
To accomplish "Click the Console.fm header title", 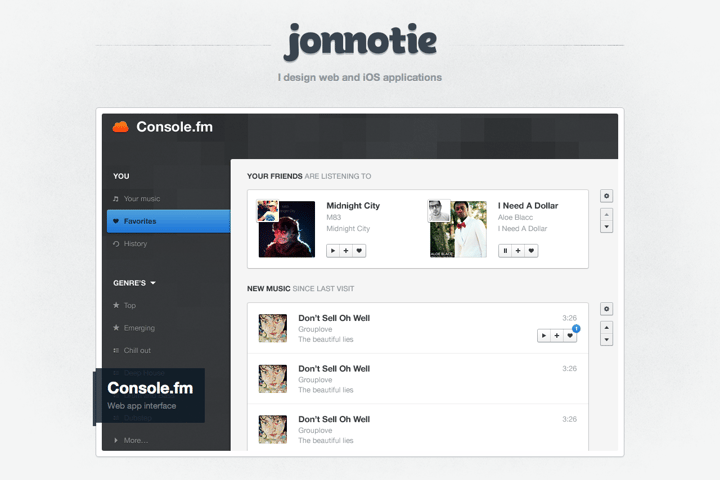I will tap(174, 127).
